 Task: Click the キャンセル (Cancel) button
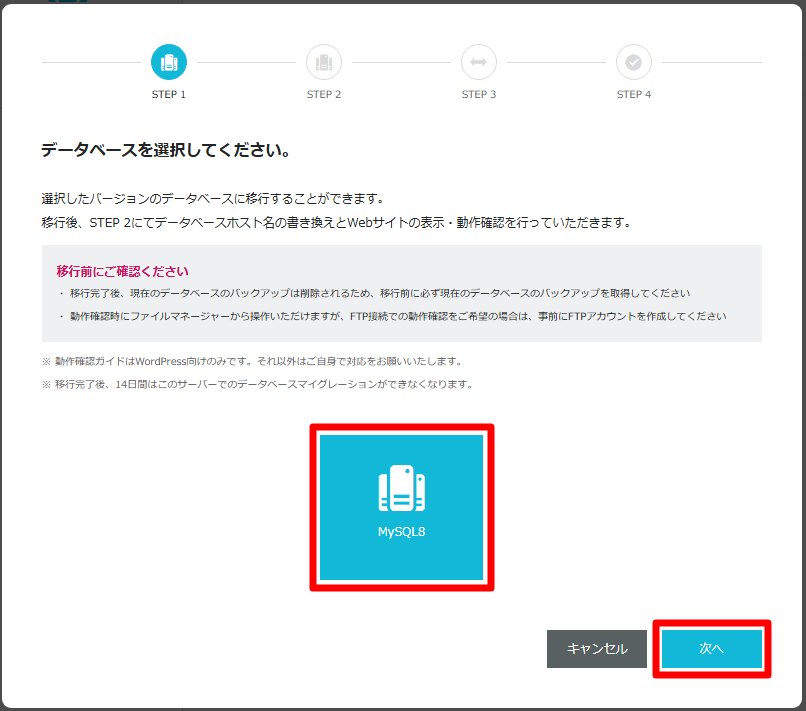pyautogui.click(x=596, y=648)
